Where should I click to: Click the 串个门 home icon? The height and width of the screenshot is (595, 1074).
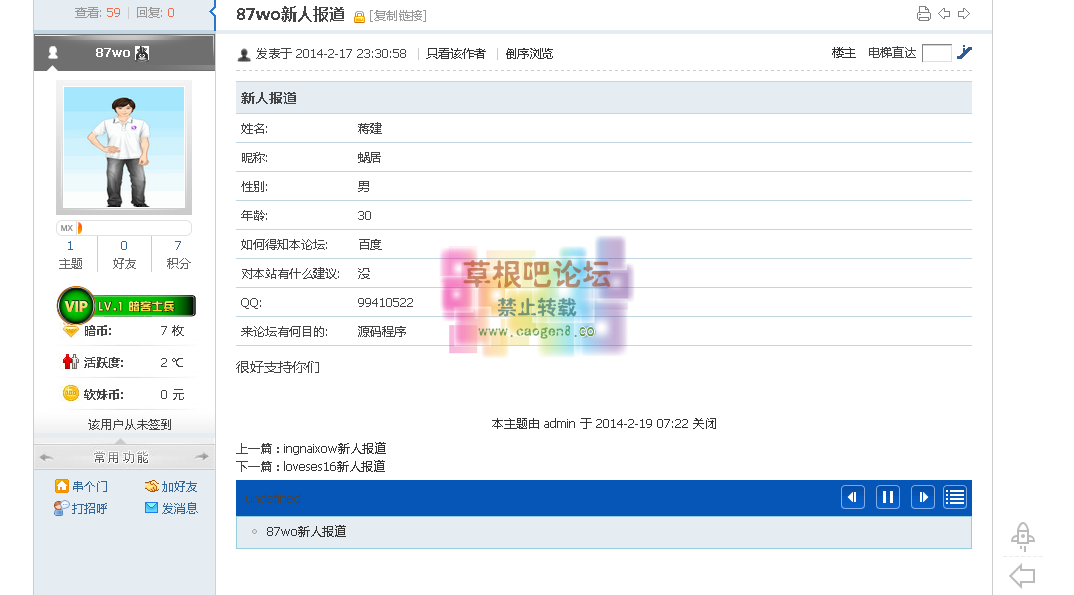point(62,487)
